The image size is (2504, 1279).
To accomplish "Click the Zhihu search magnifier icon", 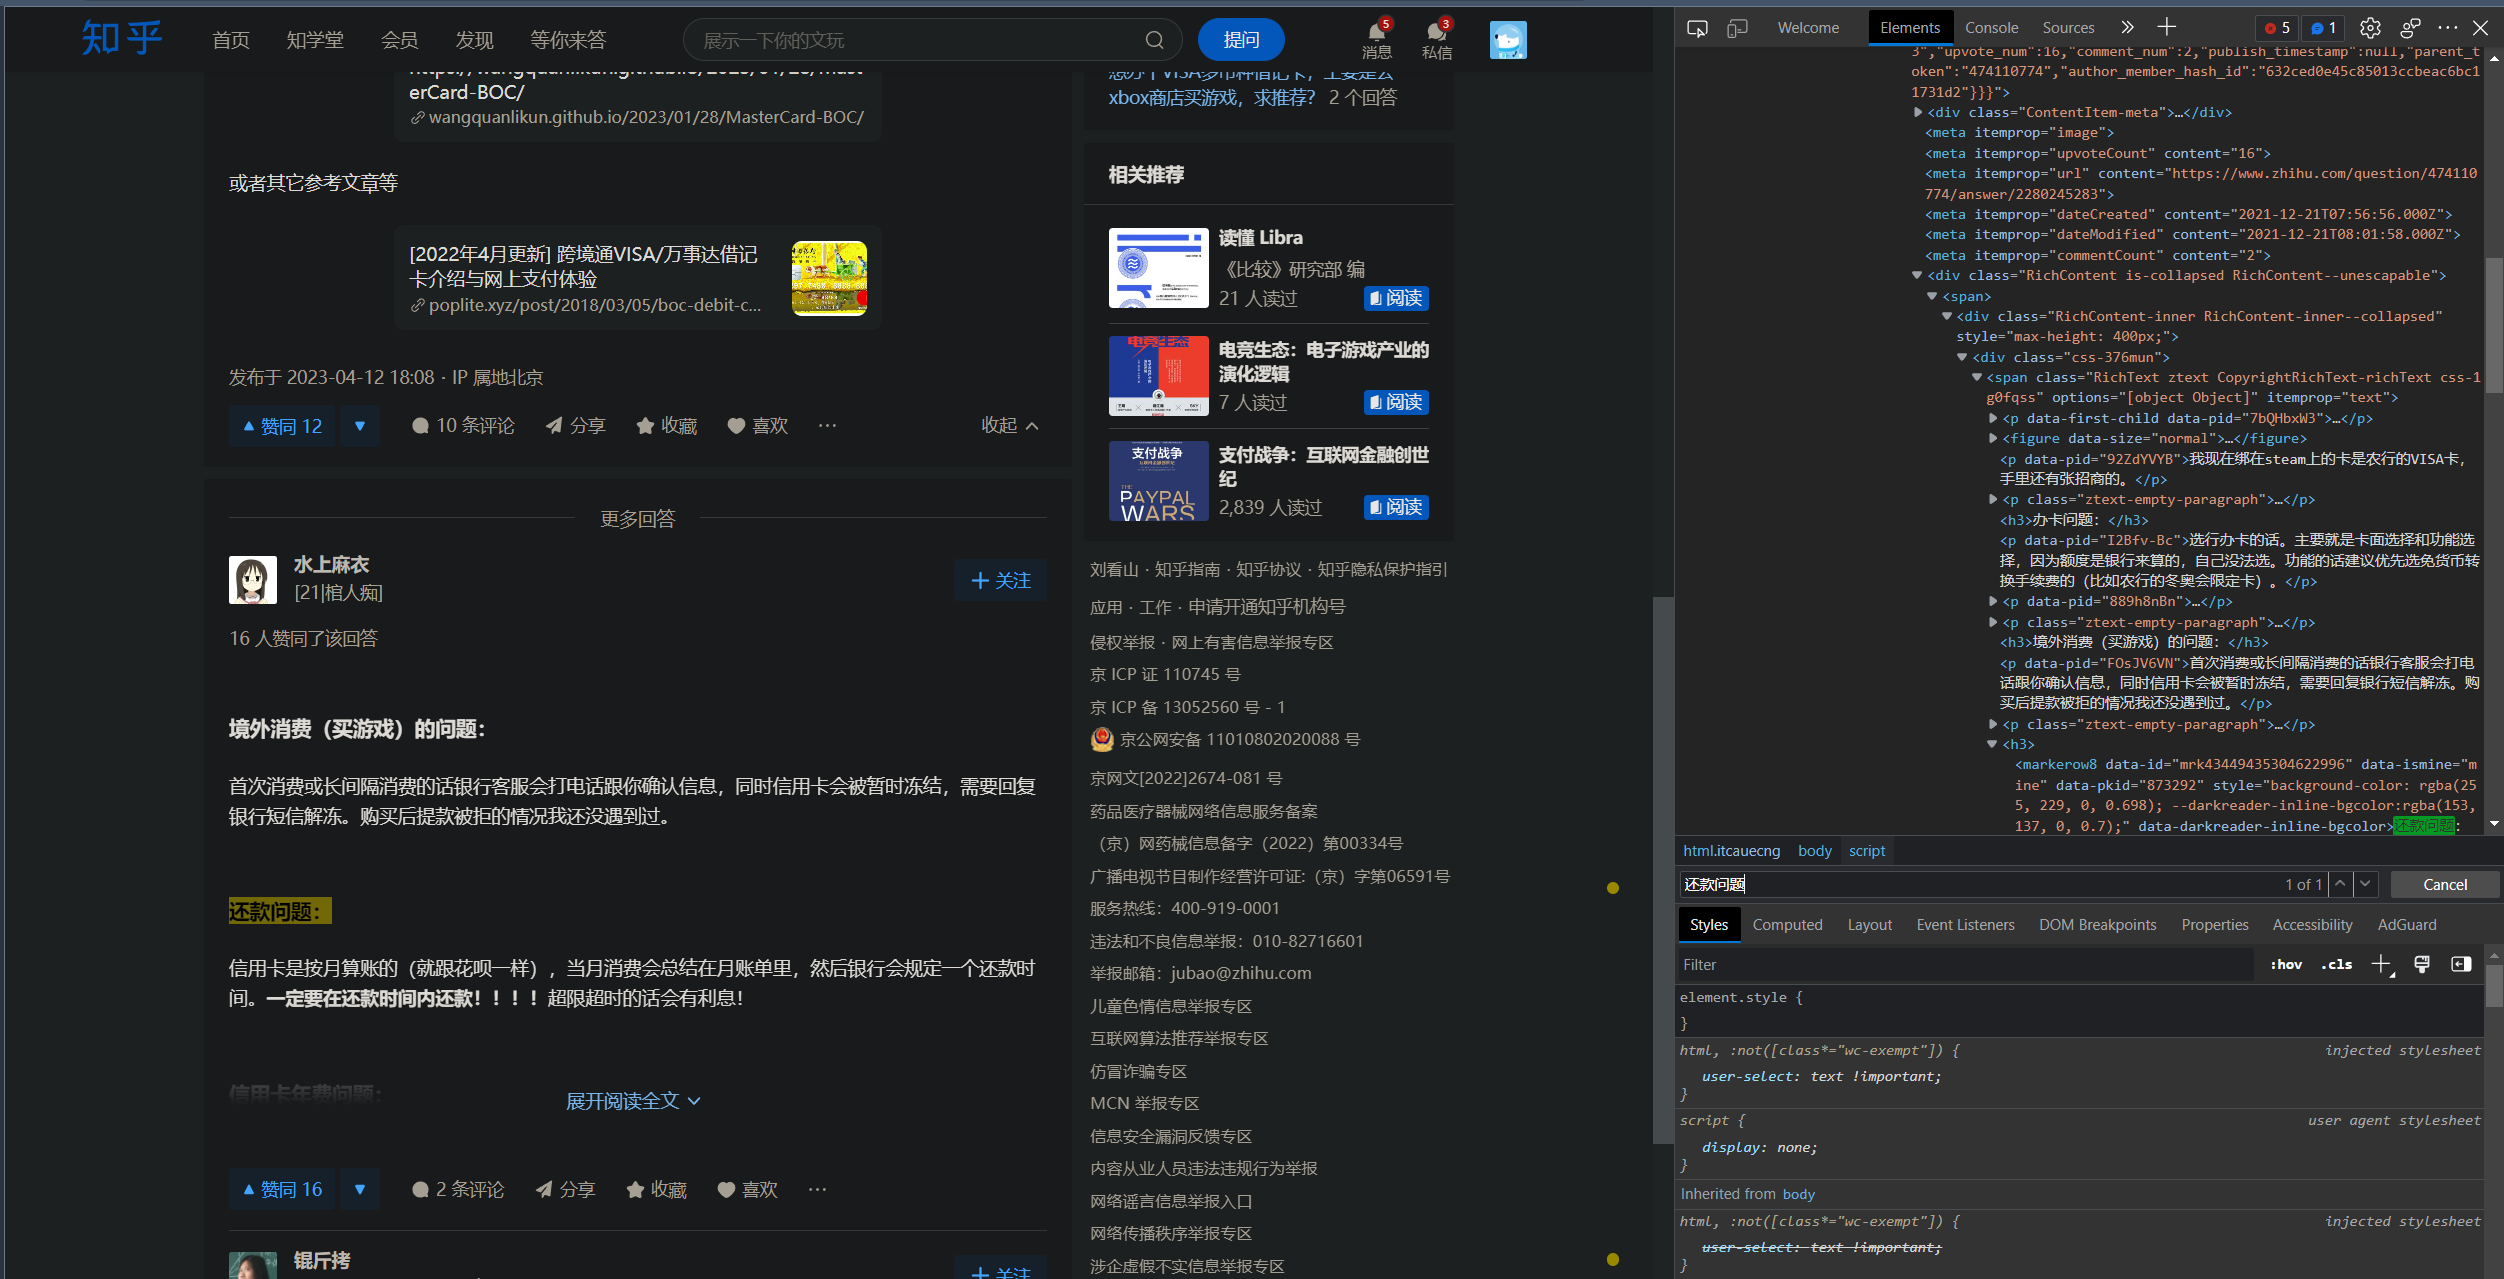I will pos(1154,40).
